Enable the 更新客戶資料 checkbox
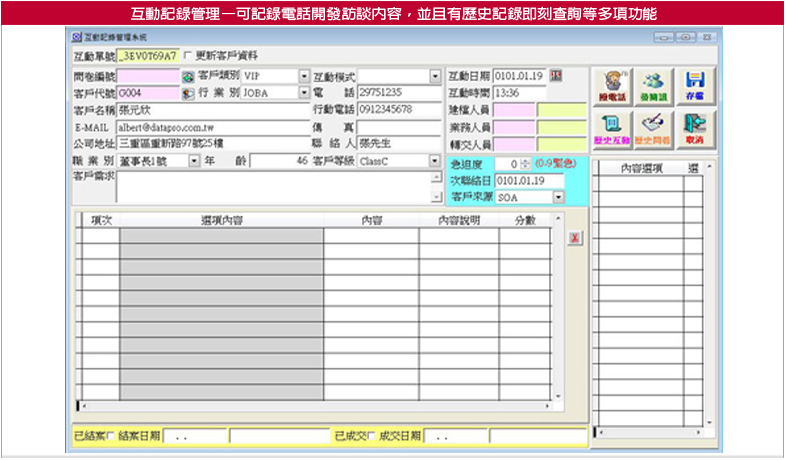This screenshot has width=786, height=460. pyautogui.click(x=188, y=55)
